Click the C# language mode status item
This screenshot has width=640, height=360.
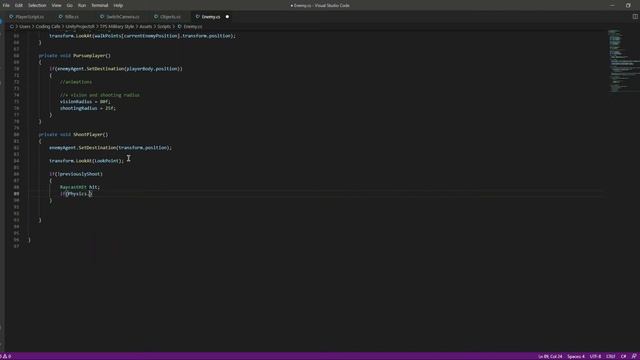[x=623, y=356]
